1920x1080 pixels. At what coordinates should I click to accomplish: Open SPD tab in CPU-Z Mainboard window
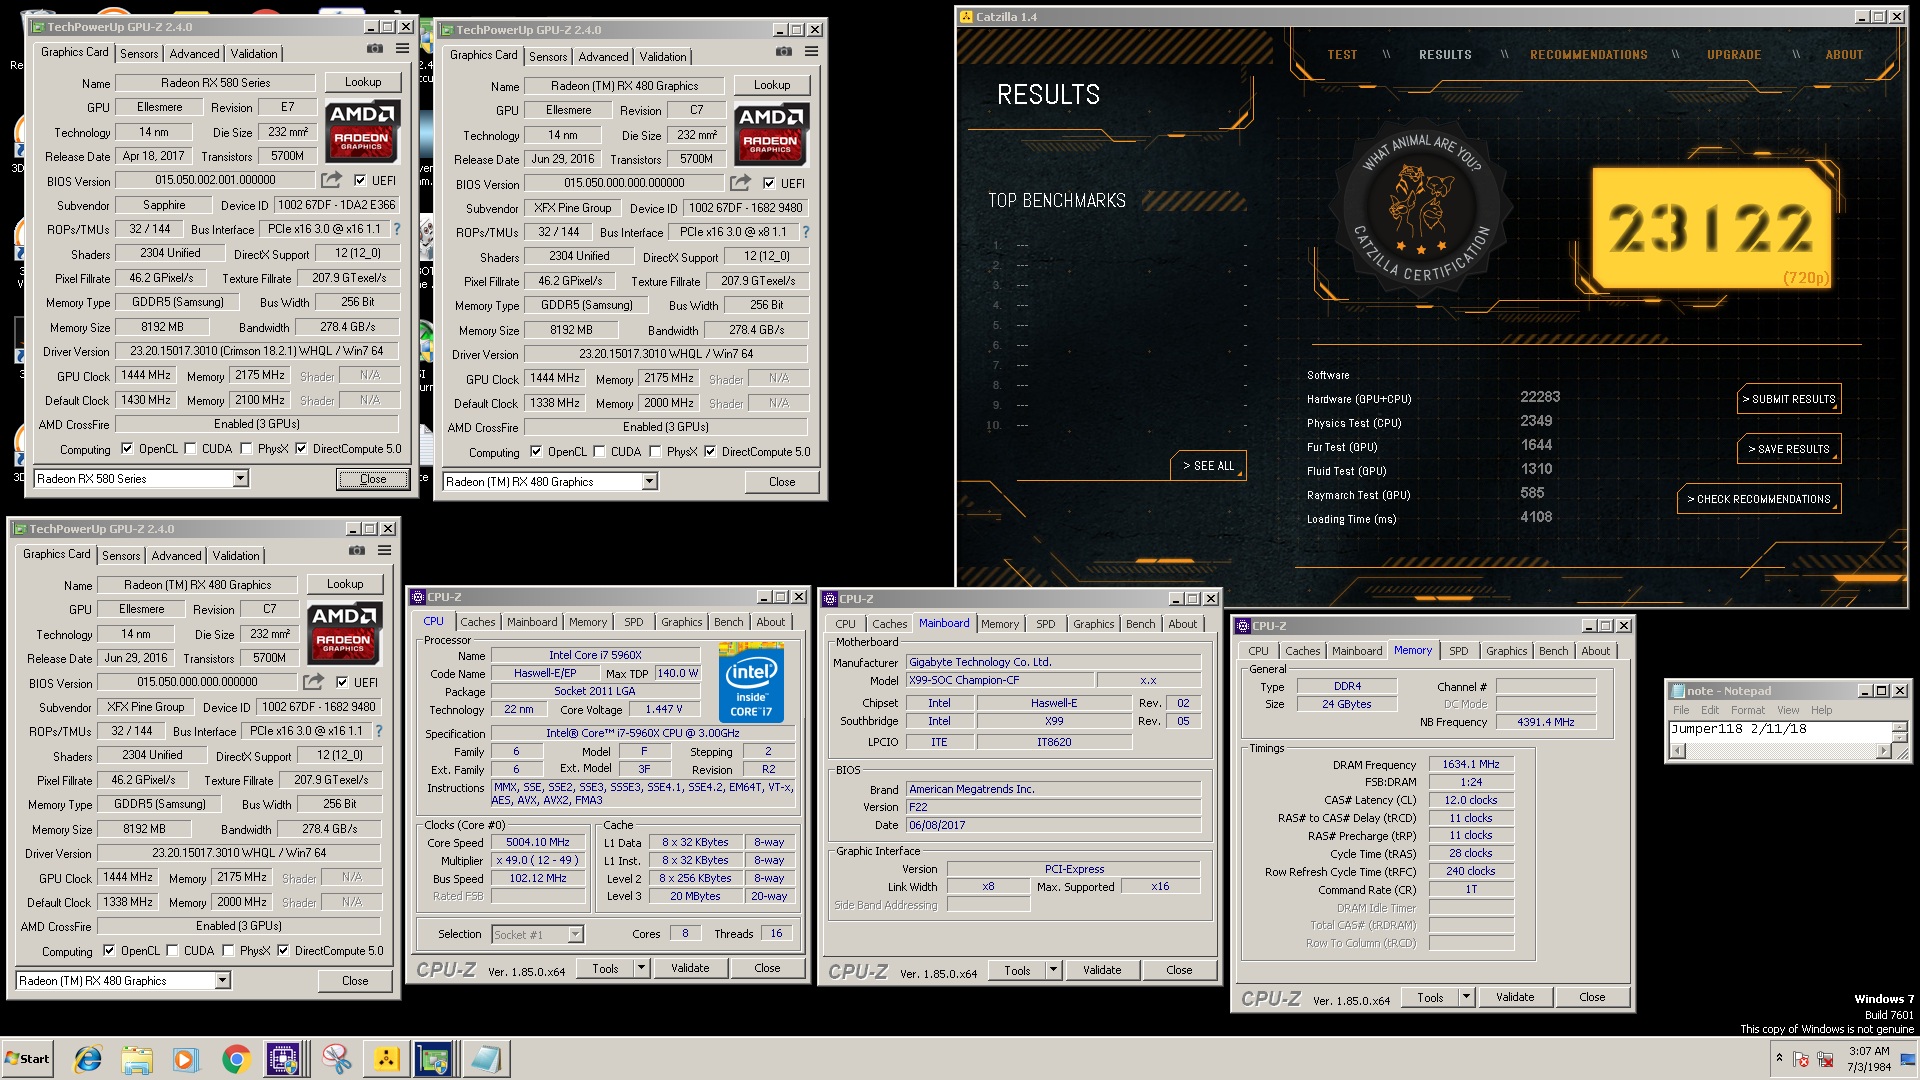(1046, 624)
